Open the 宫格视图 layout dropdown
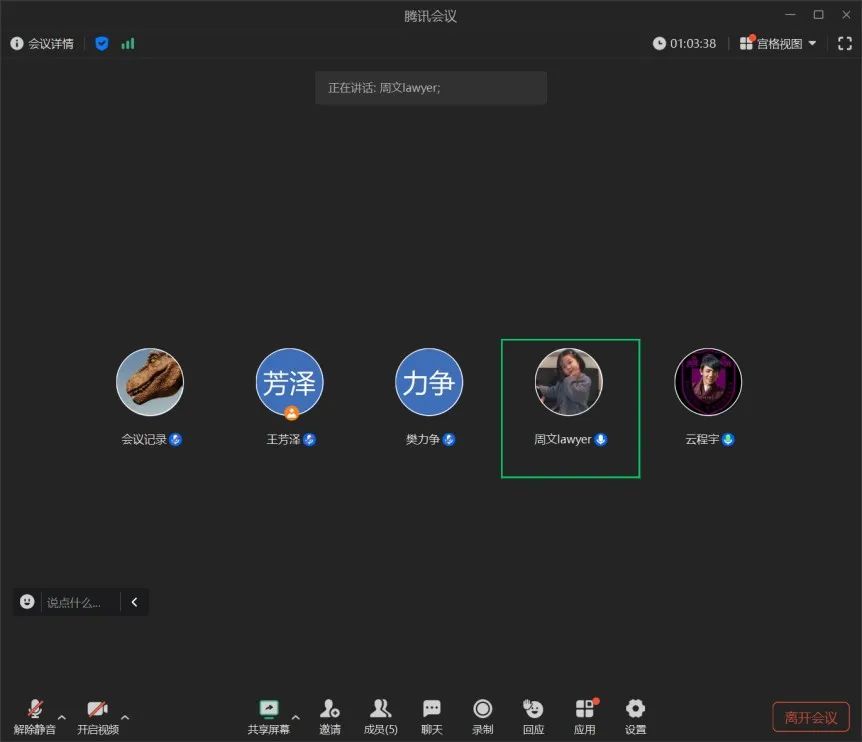Screen dimensions: 862x742 pos(778,43)
